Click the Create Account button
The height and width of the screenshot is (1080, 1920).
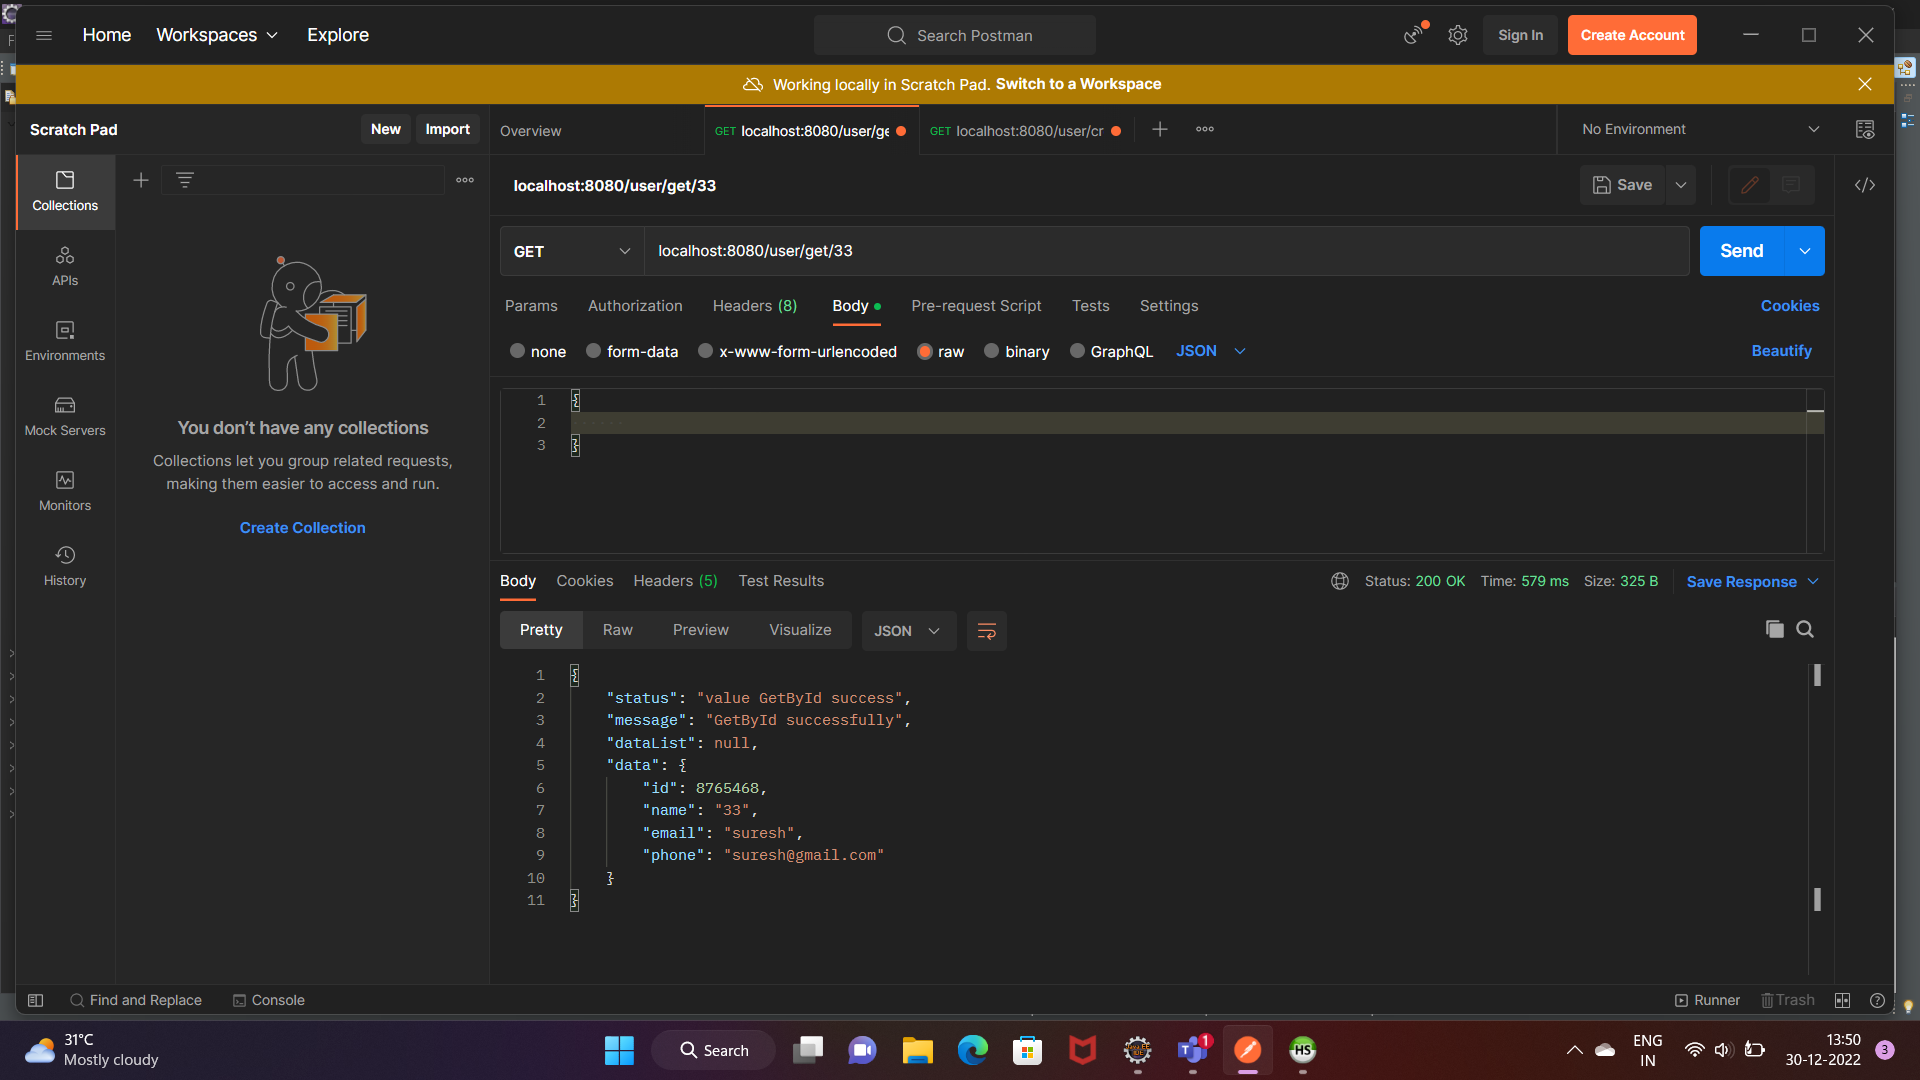pos(1632,35)
